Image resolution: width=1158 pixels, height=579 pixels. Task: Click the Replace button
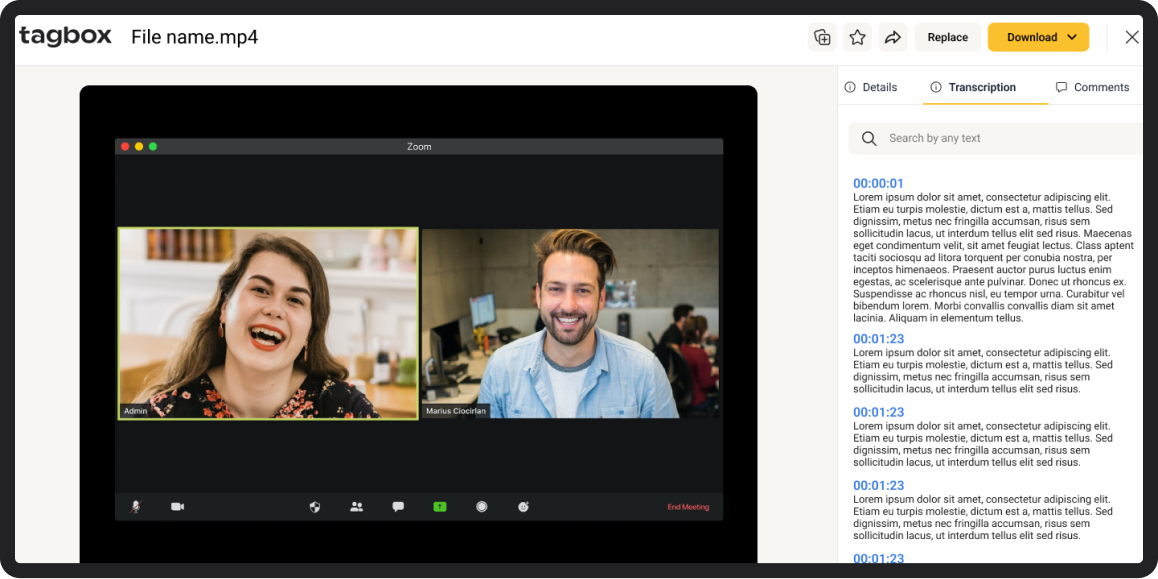(x=947, y=38)
